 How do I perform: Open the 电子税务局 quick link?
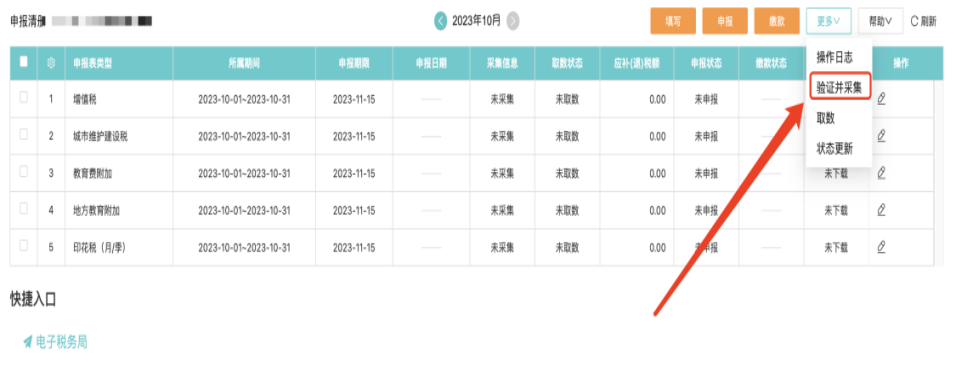tap(55, 342)
